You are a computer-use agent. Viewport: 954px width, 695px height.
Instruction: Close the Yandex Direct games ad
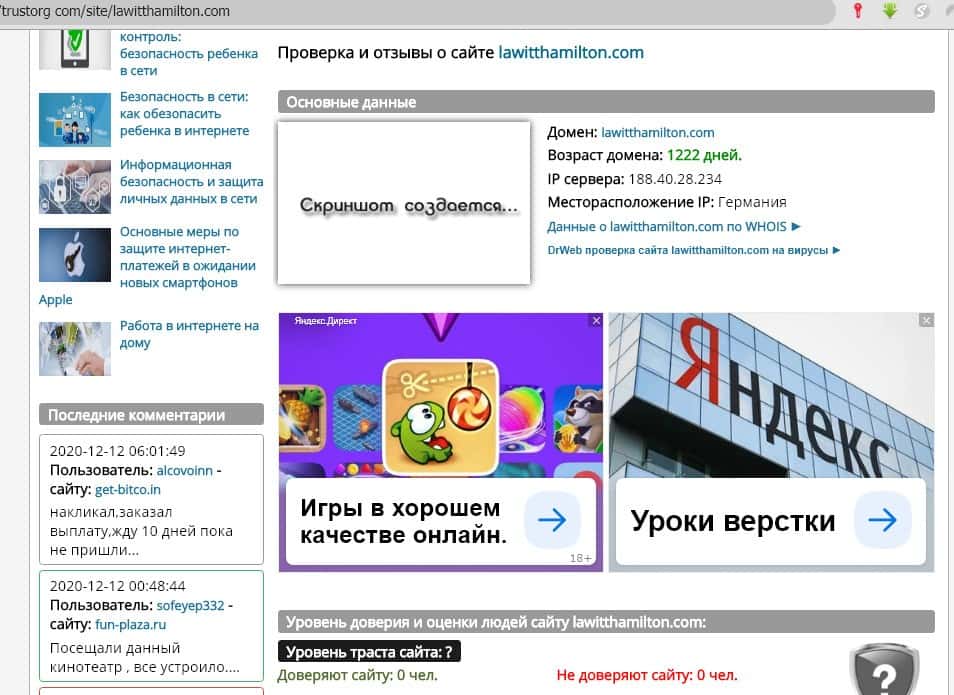click(x=596, y=321)
